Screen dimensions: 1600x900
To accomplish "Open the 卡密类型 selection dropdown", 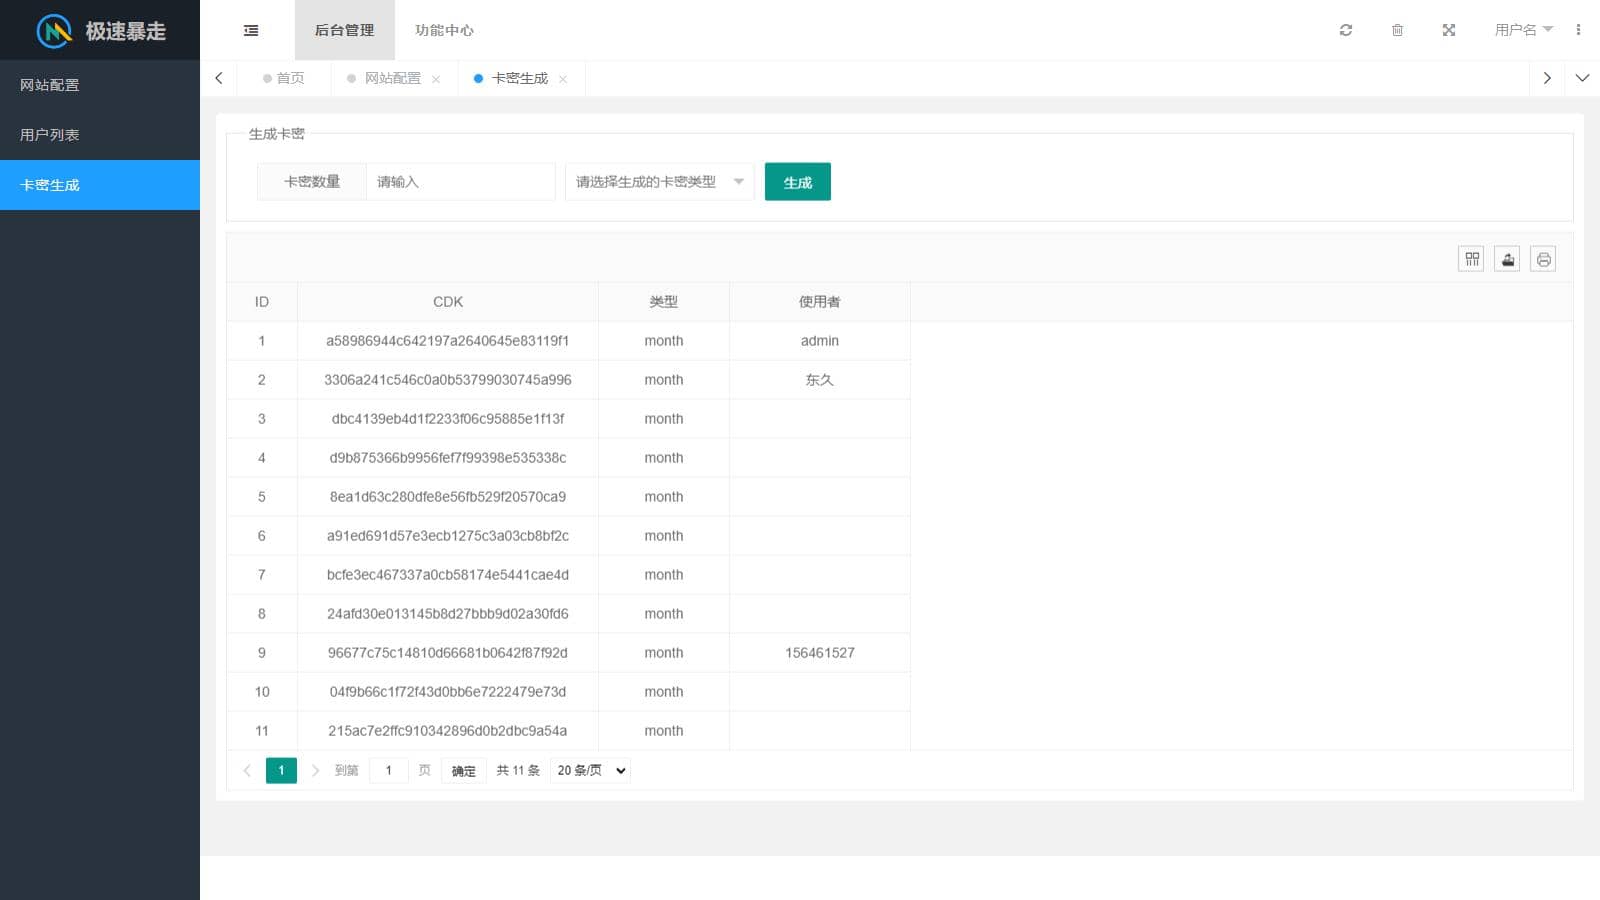I will coord(659,182).
